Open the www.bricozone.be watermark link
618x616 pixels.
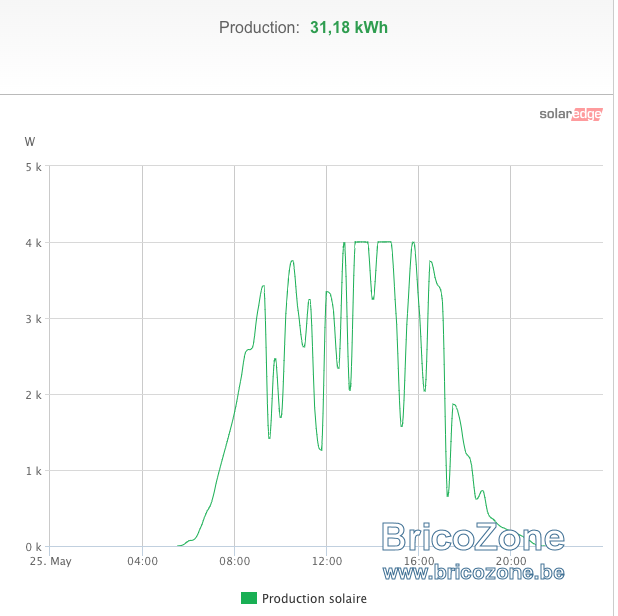click(473, 572)
